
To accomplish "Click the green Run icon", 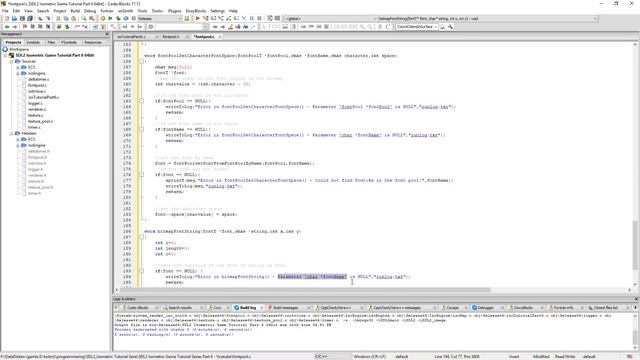I will pos(110,19).
